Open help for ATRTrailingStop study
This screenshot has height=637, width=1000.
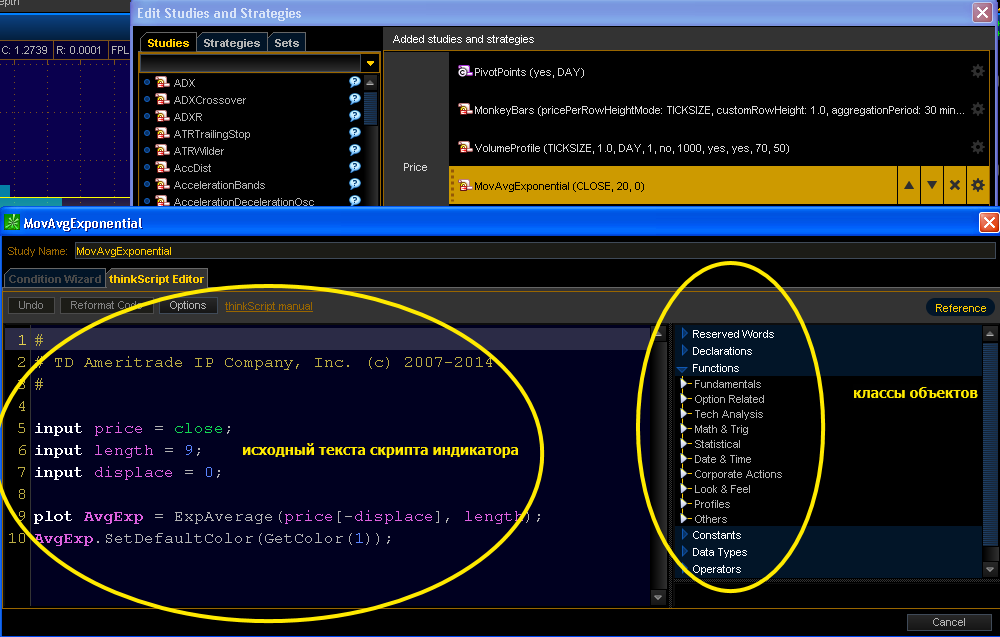pos(355,133)
